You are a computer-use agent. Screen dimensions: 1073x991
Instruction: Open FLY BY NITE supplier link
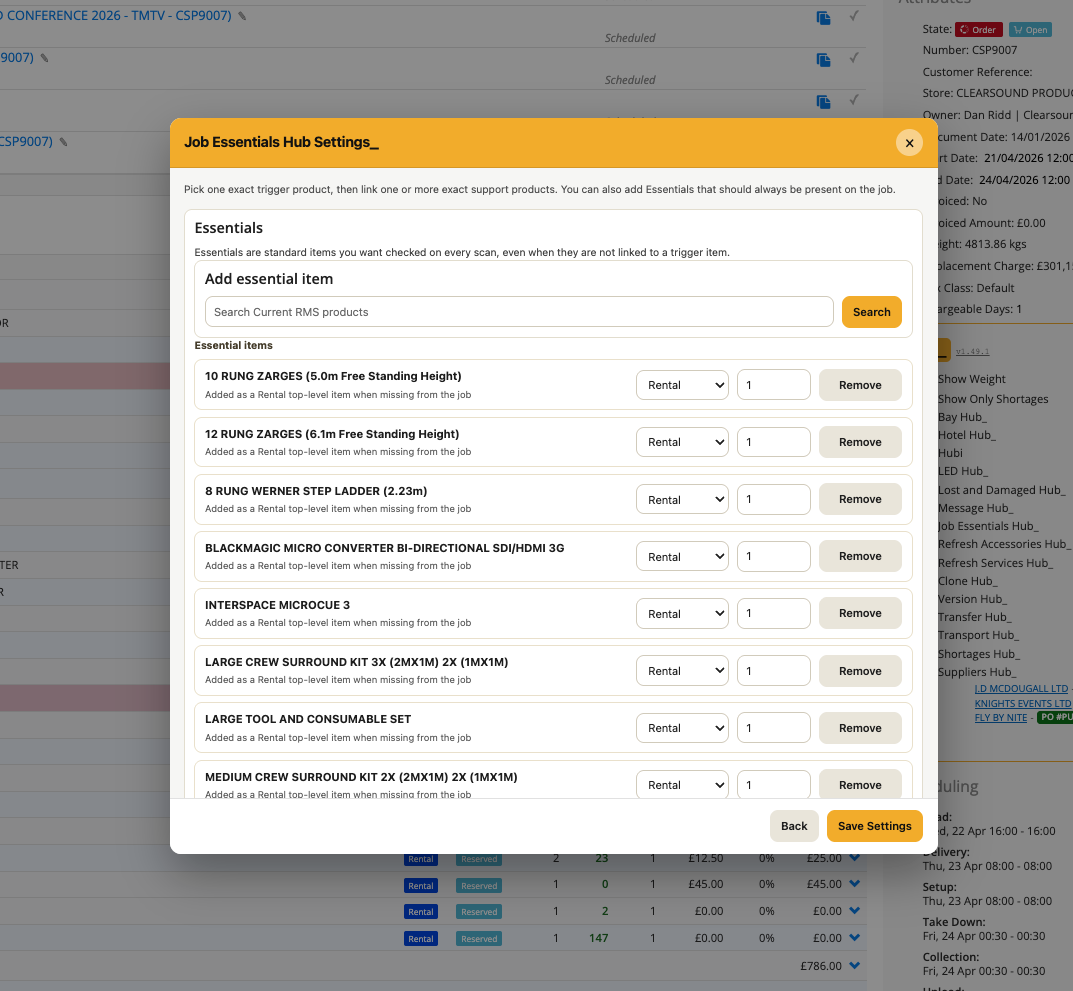1000,718
